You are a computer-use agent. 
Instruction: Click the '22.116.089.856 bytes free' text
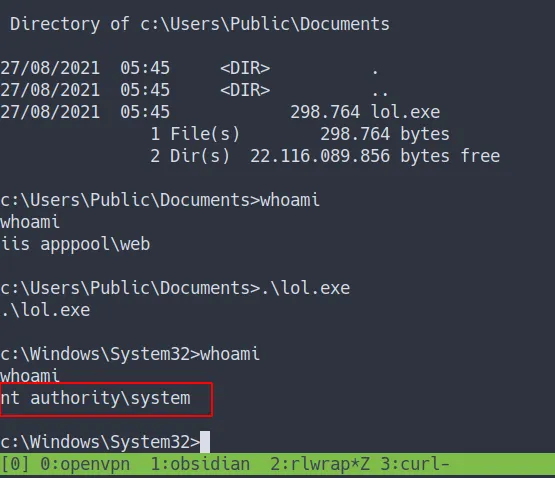tap(375, 156)
